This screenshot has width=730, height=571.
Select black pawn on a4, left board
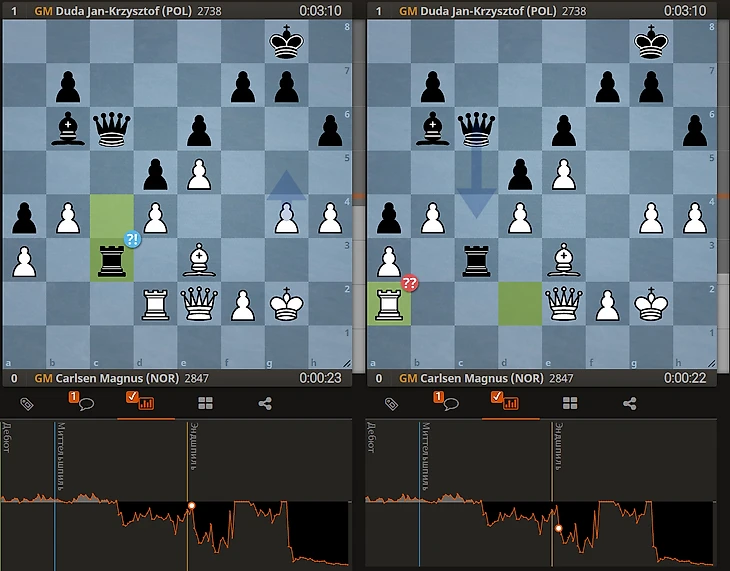[x=24, y=217]
